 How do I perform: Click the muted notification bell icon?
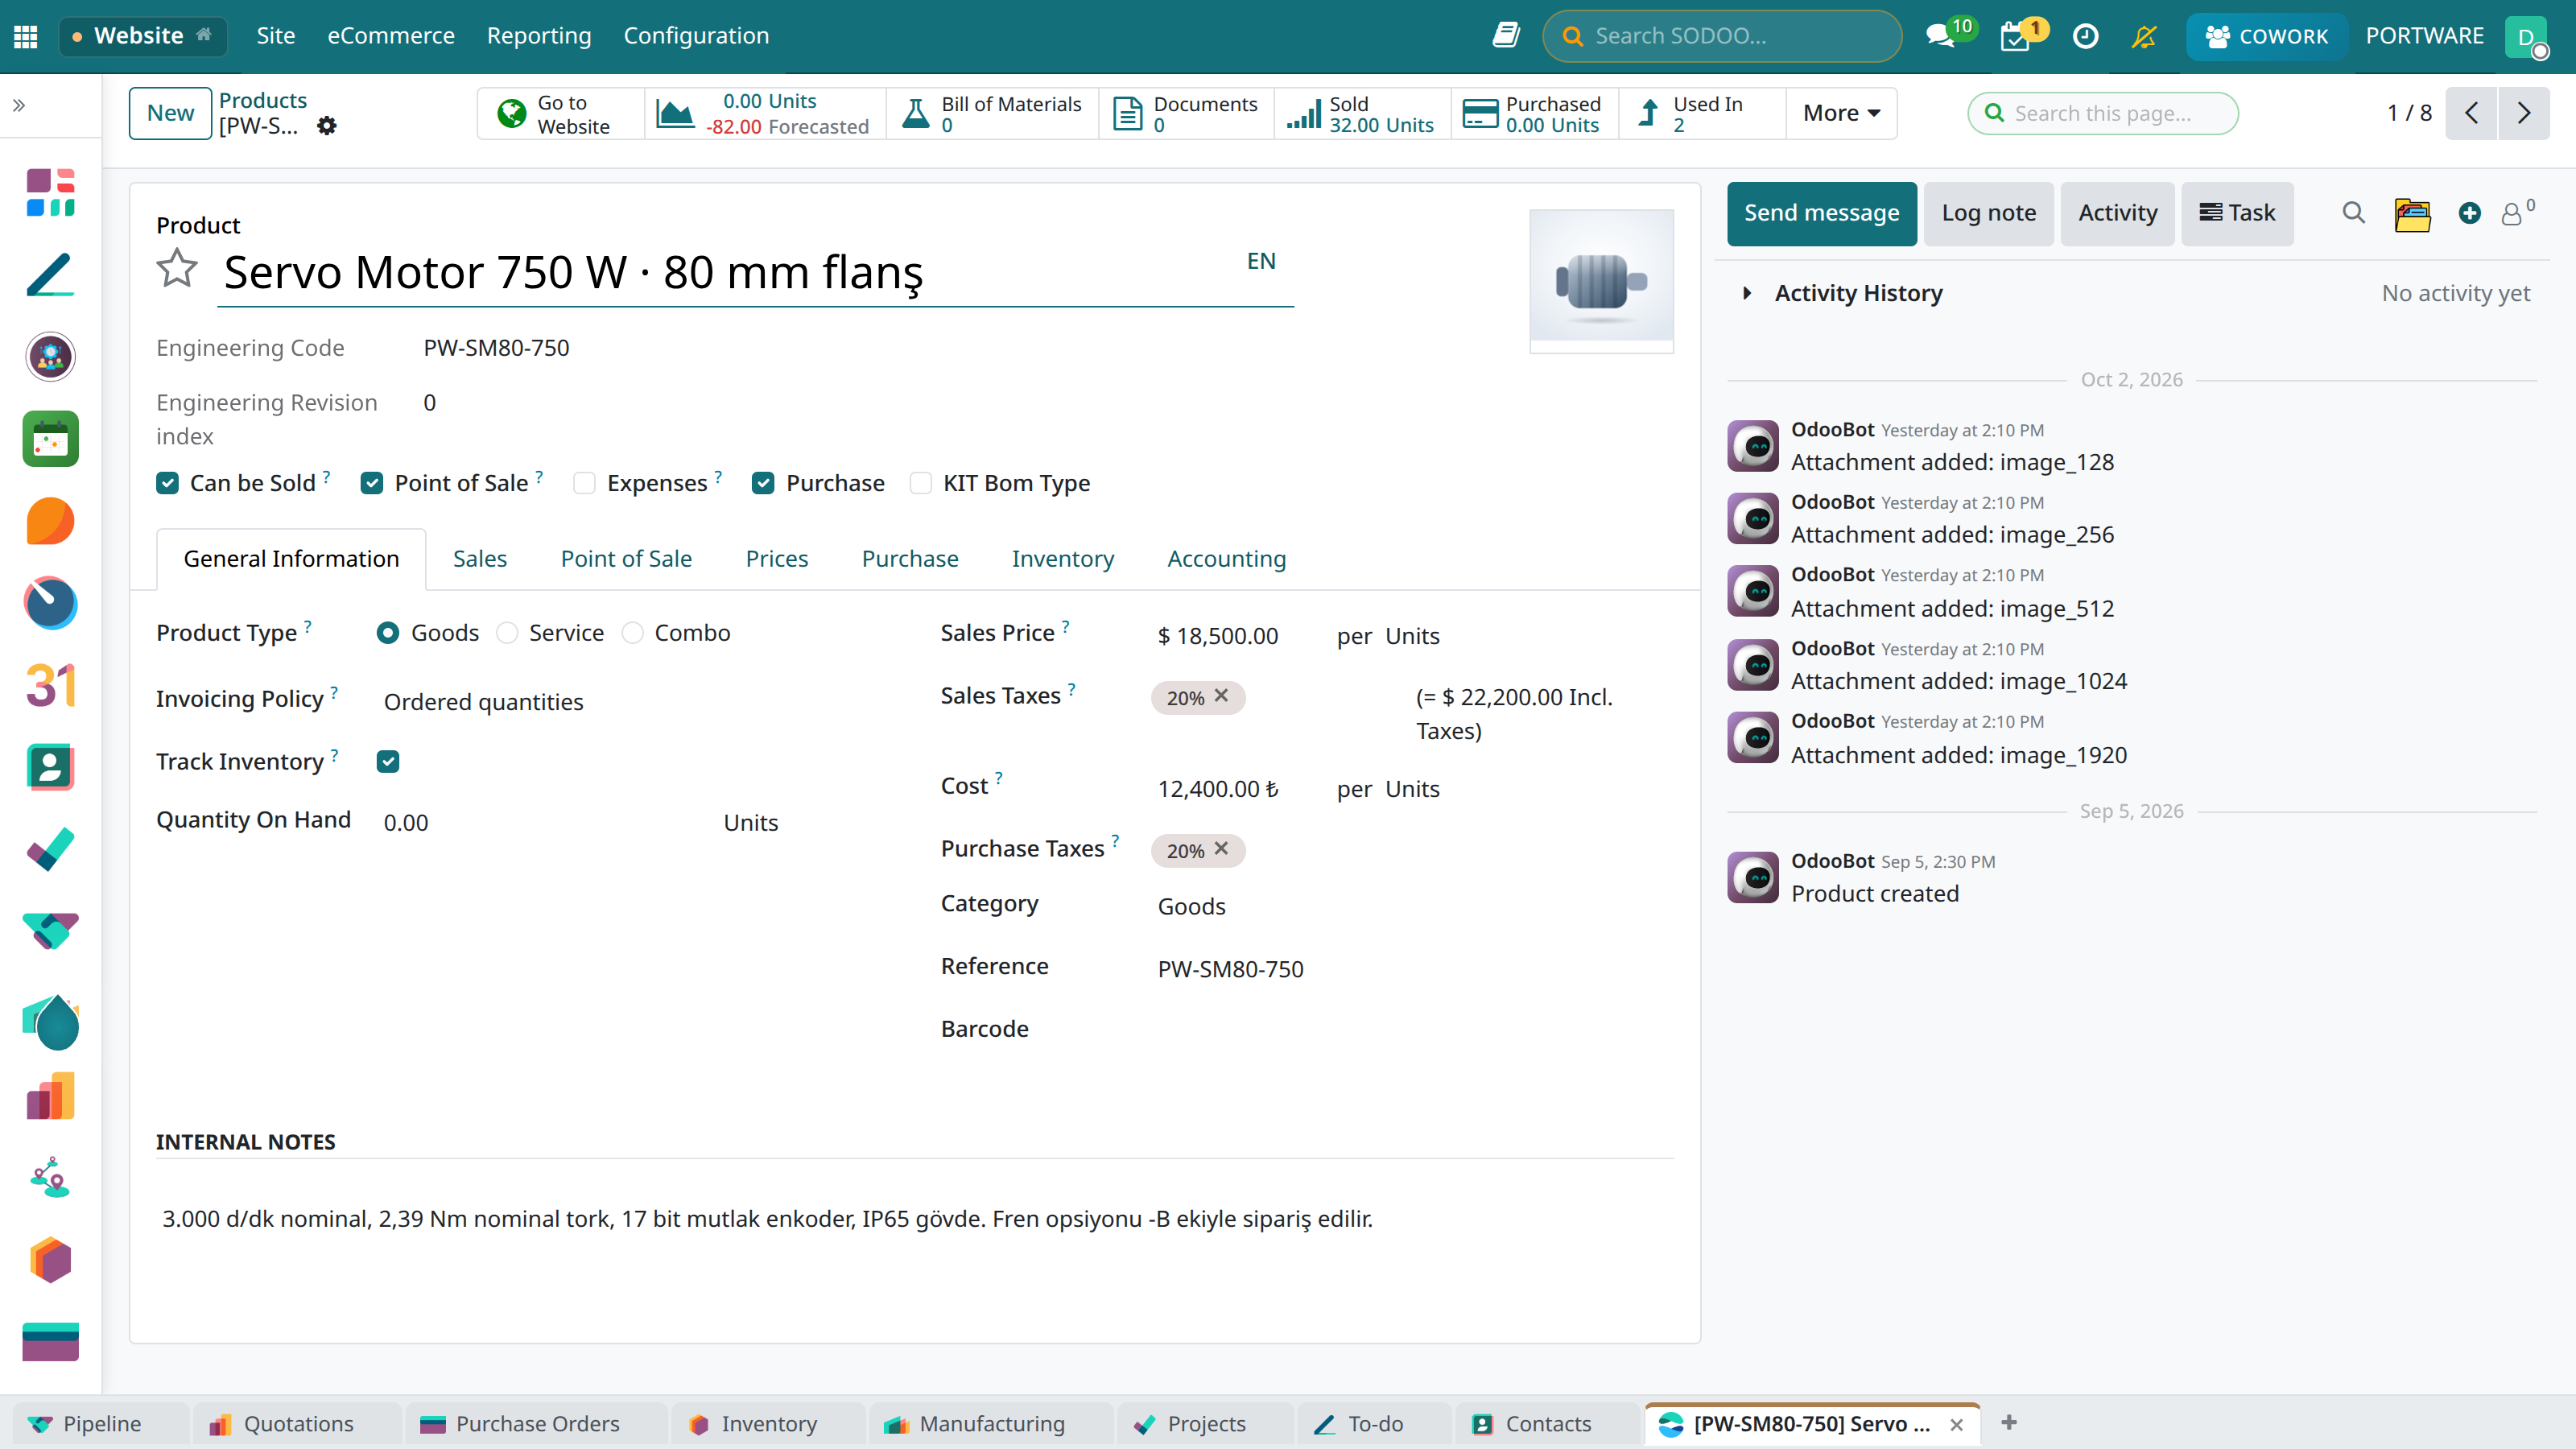coord(2144,36)
